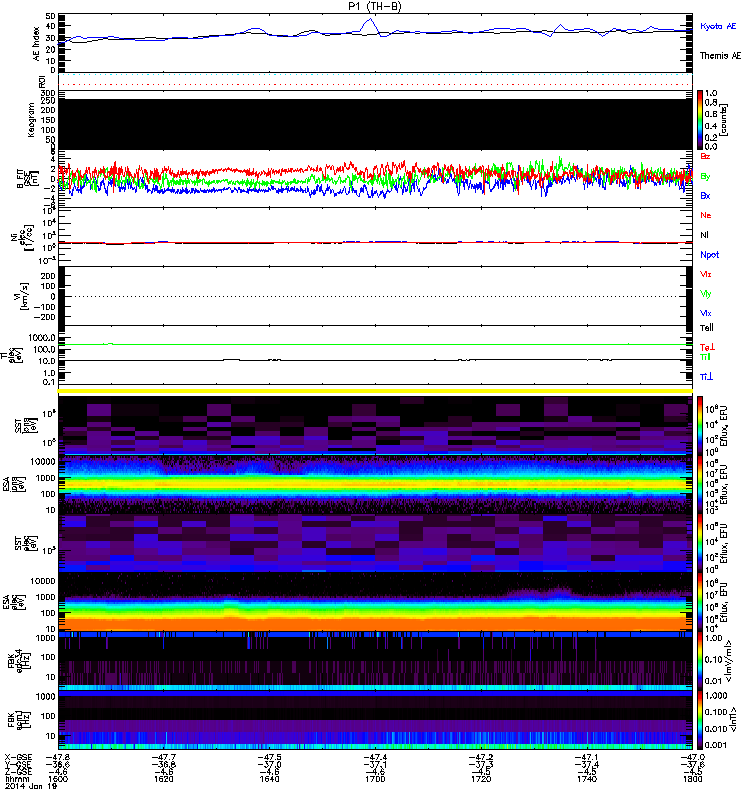Click the red dotted line in ROI panel
The height and width of the screenshot is (800, 750).
[x=375, y=85]
